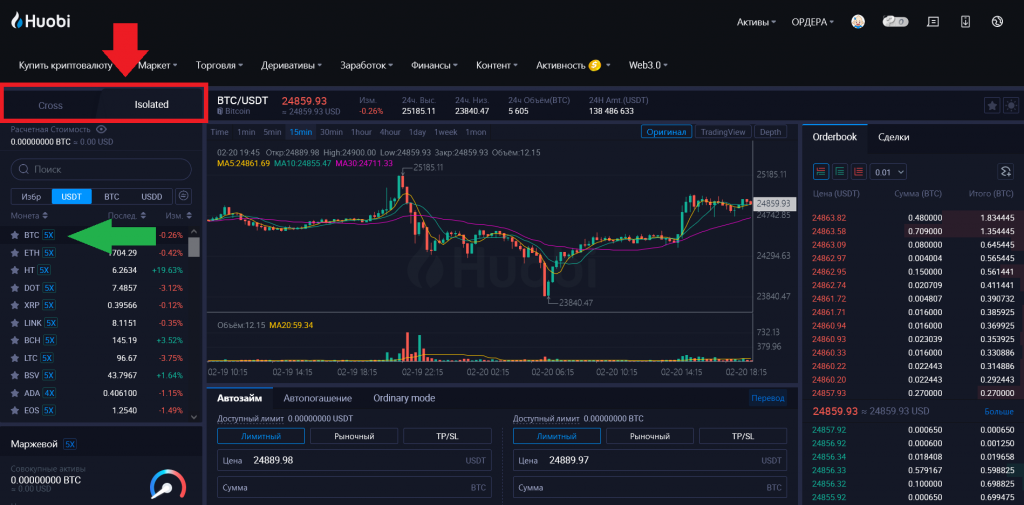Viewport: 1024px width, 505px height.
Task: Set chart interval to 1day
Action: (x=418, y=132)
